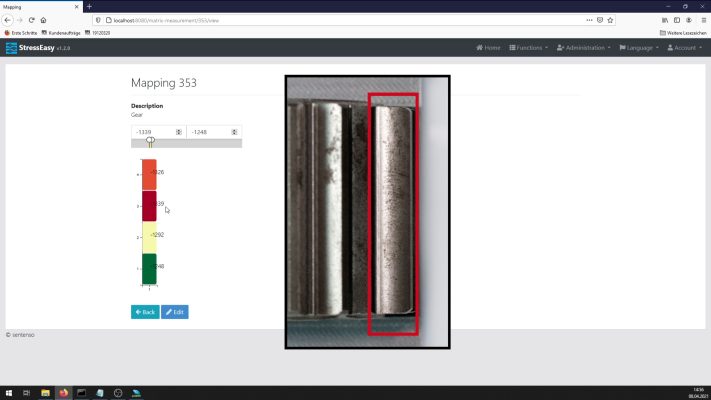Image resolution: width=711 pixels, height=400 pixels.
Task: Expand the Administration dropdown menu
Action: (584, 48)
